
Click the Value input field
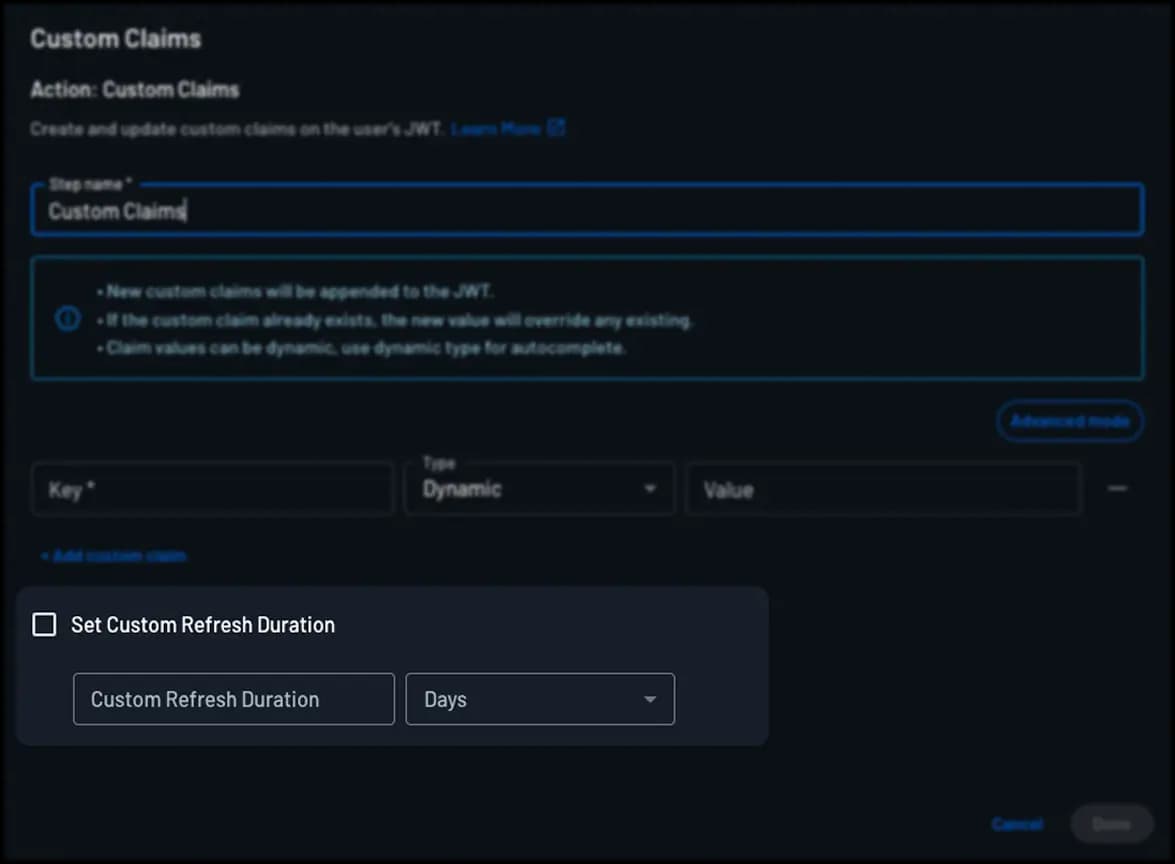click(x=884, y=489)
